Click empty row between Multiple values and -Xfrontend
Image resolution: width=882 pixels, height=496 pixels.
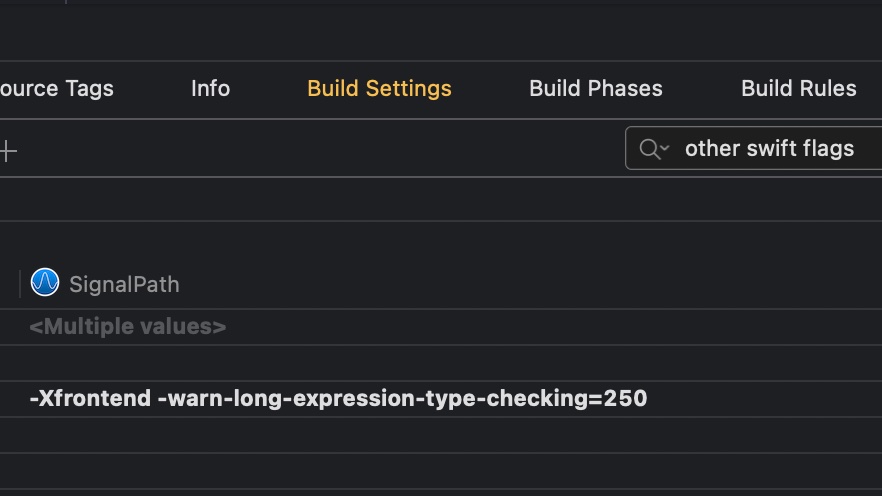(x=400, y=363)
